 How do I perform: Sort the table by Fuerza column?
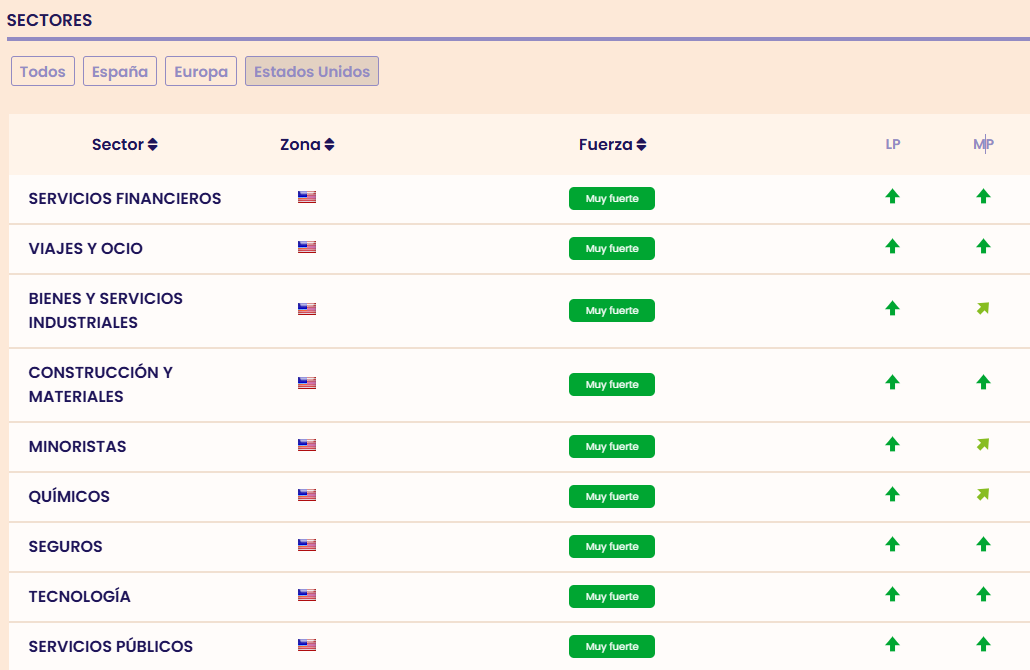612,144
